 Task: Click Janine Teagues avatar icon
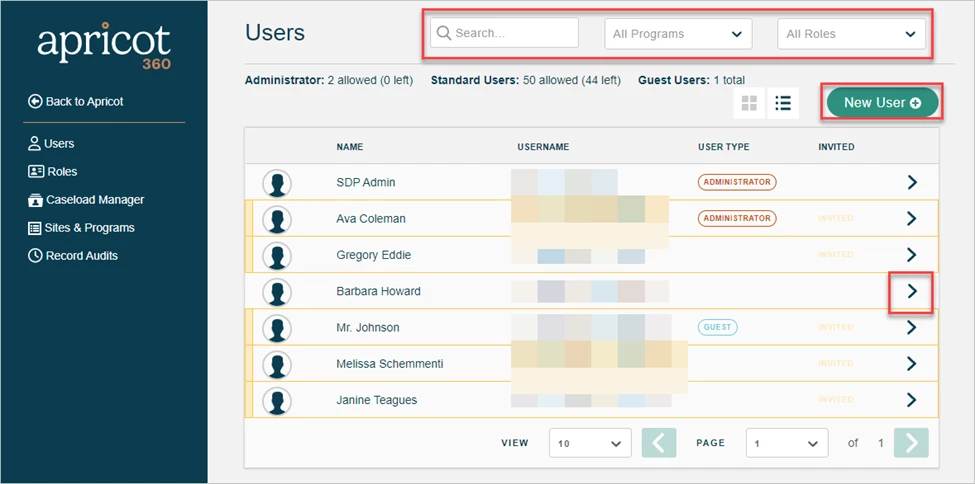click(x=277, y=401)
